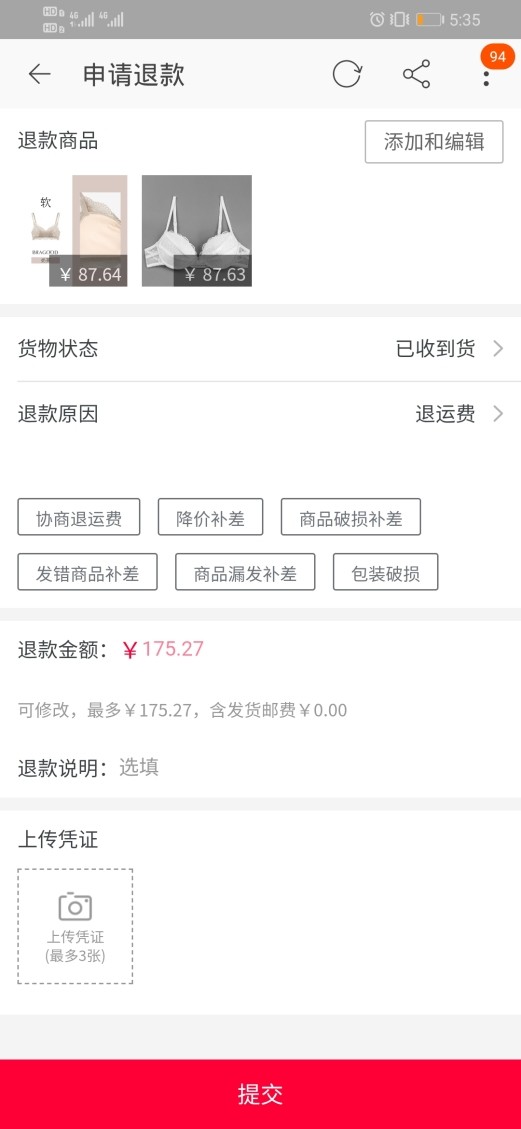Select the 商品破损补差 reason tag
521x1129 pixels.
351,517
